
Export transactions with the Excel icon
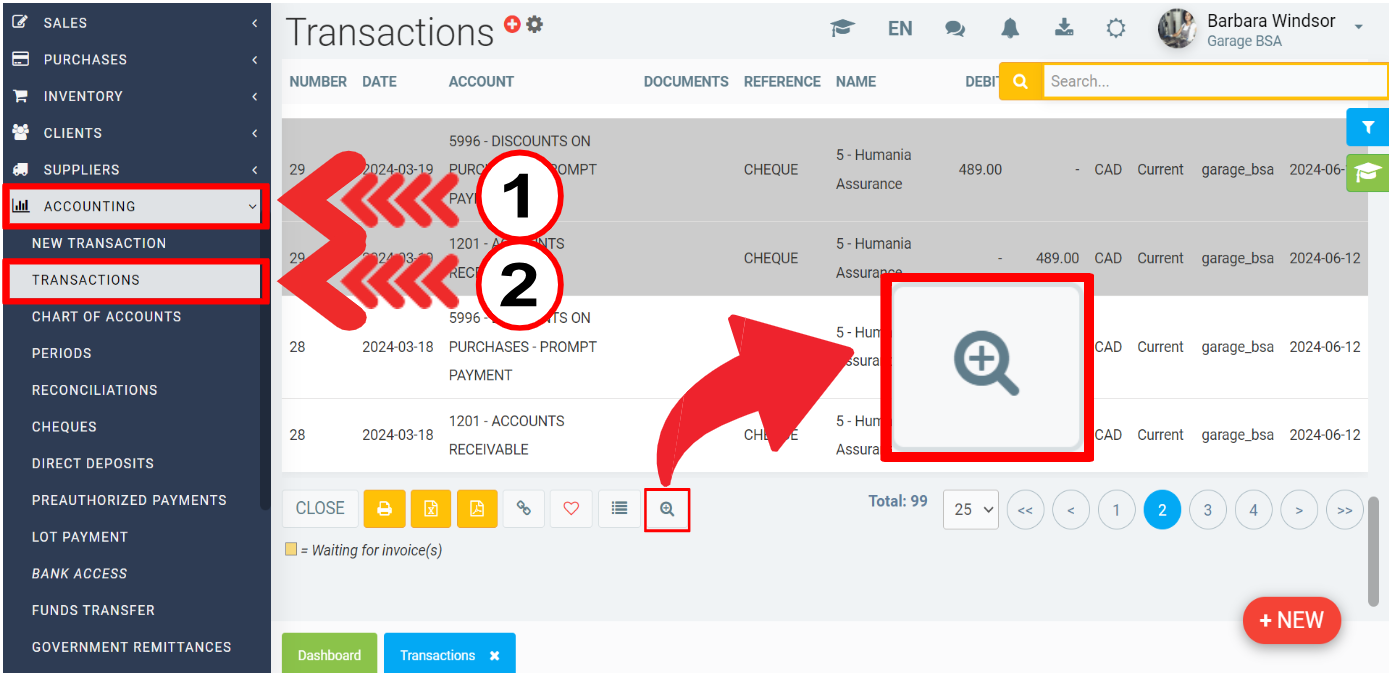[430, 509]
